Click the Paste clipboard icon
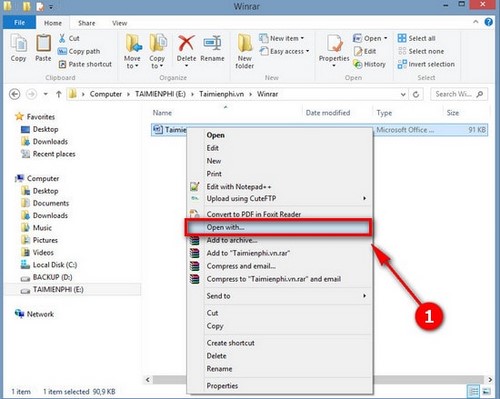 43,43
